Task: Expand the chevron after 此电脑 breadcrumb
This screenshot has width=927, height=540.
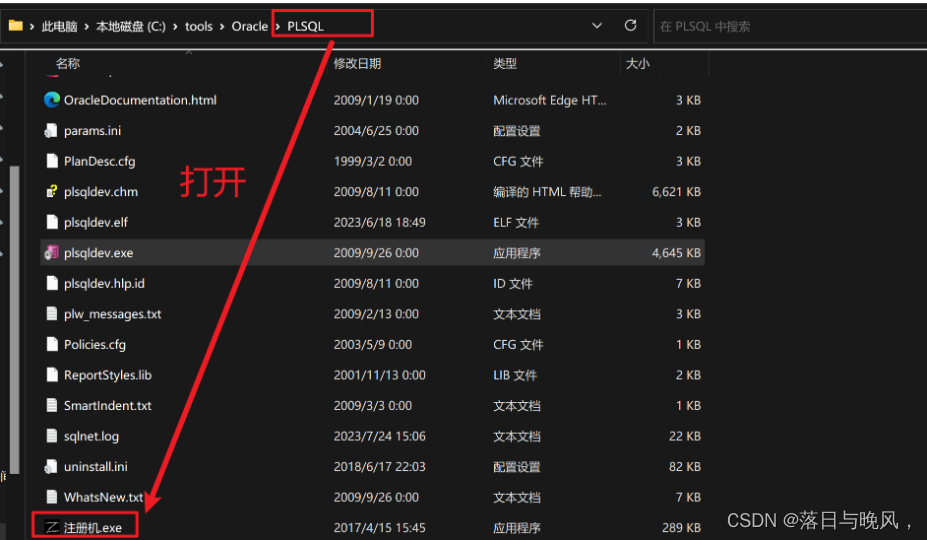Action: pyautogui.click(x=86, y=27)
